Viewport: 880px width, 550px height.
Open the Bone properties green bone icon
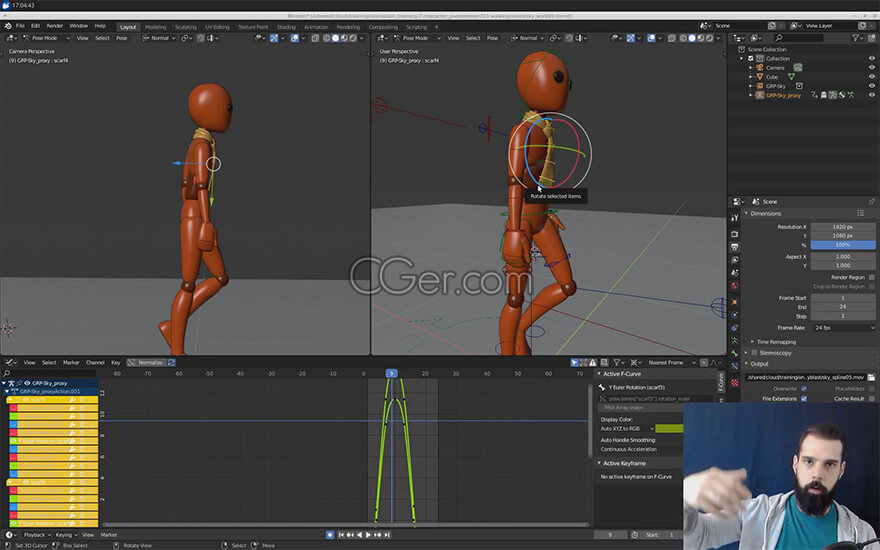point(735,353)
